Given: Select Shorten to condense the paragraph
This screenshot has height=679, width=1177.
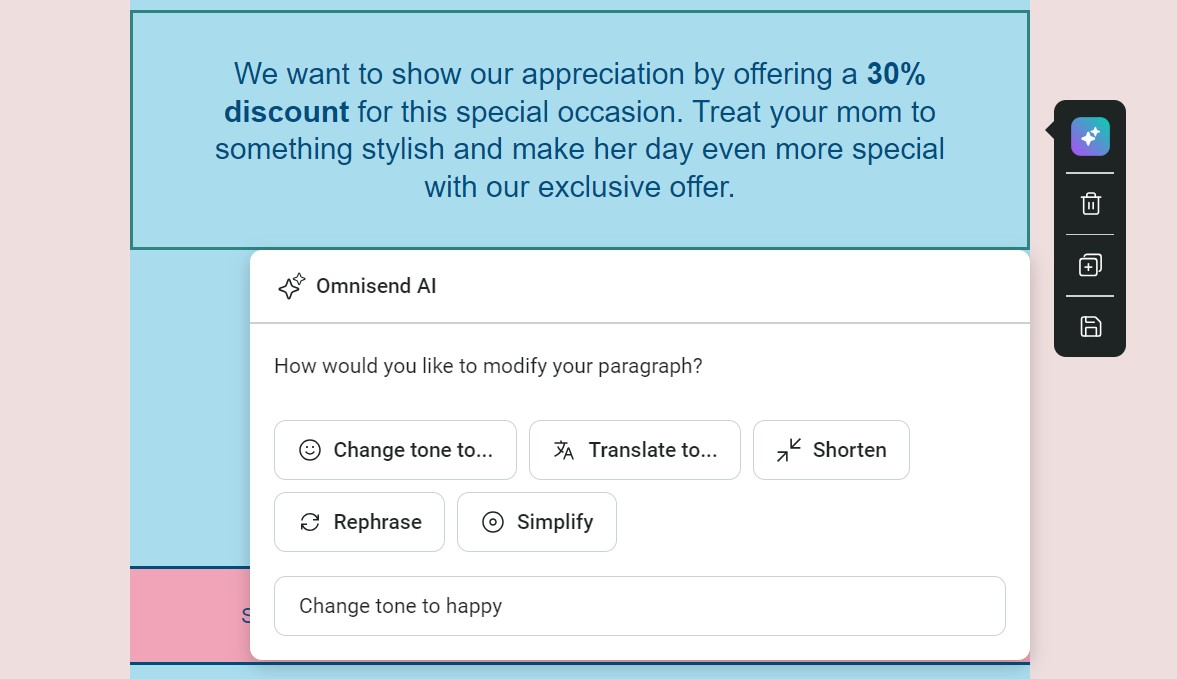Looking at the screenshot, I should tap(831, 450).
